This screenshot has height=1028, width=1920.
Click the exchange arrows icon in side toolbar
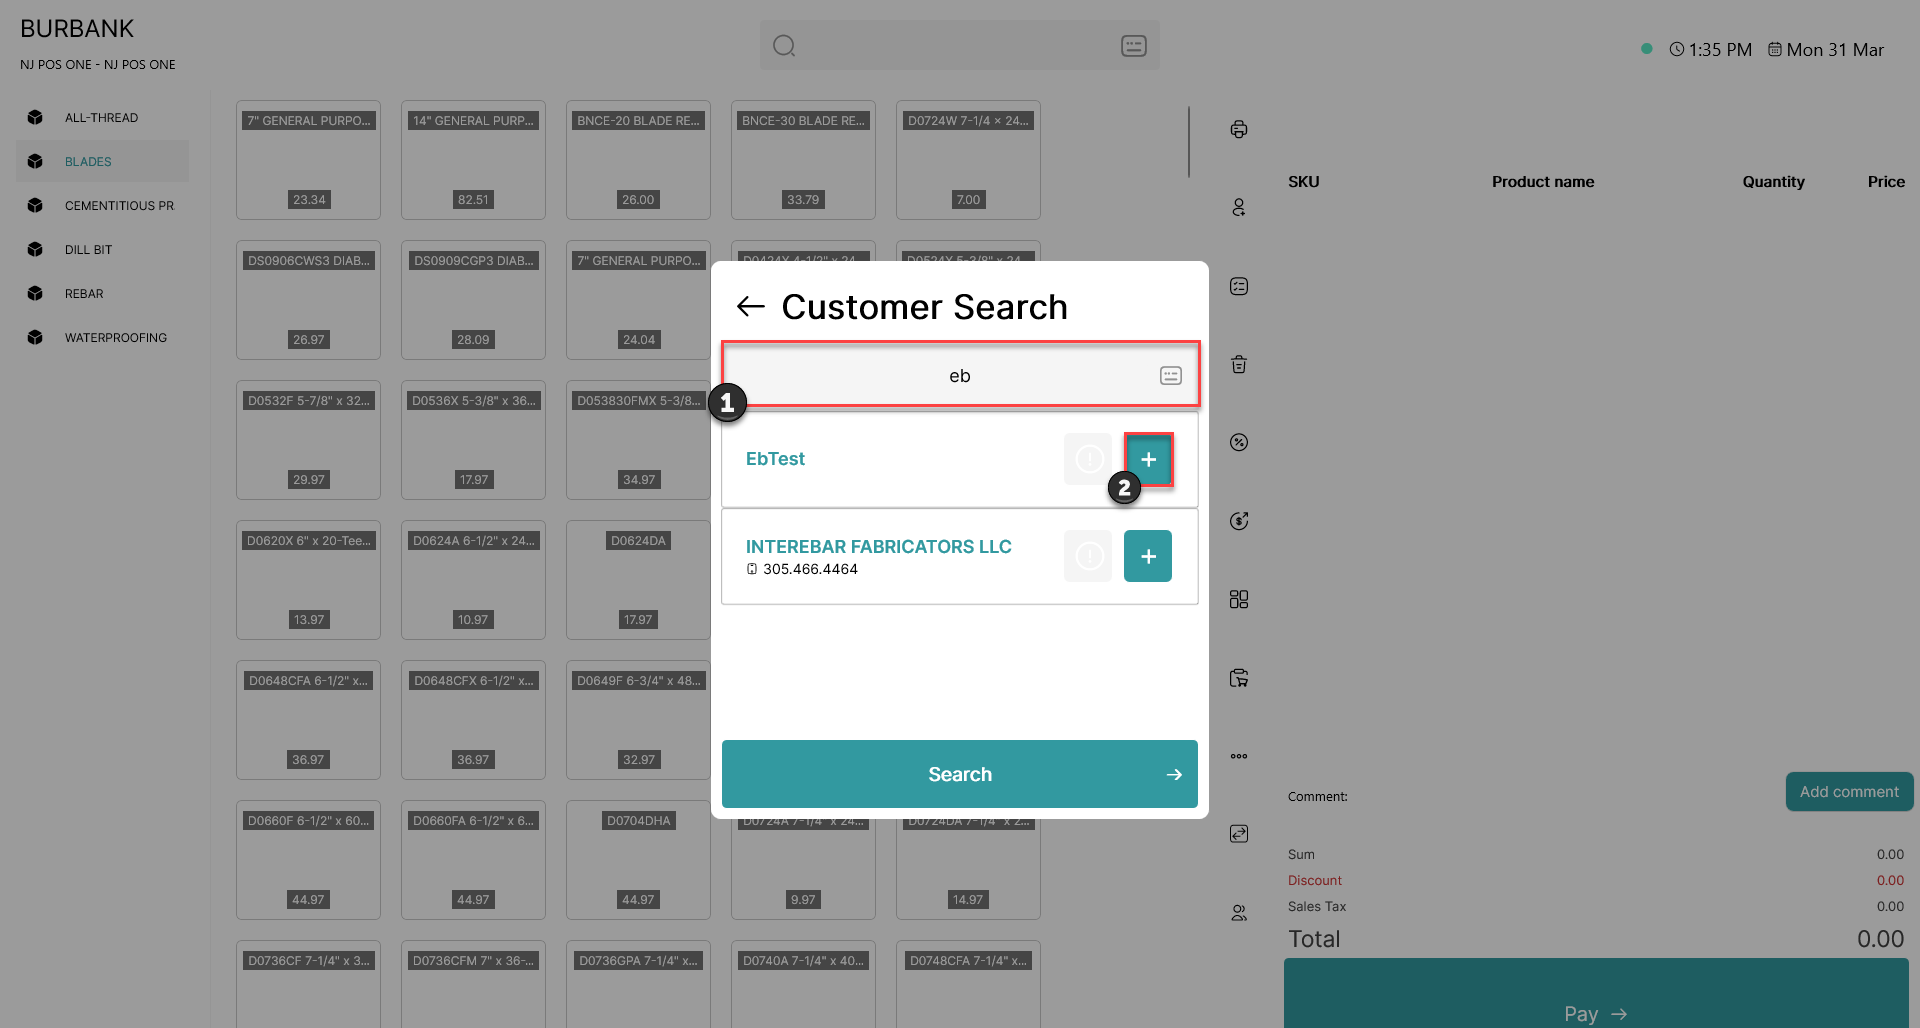[x=1239, y=834]
